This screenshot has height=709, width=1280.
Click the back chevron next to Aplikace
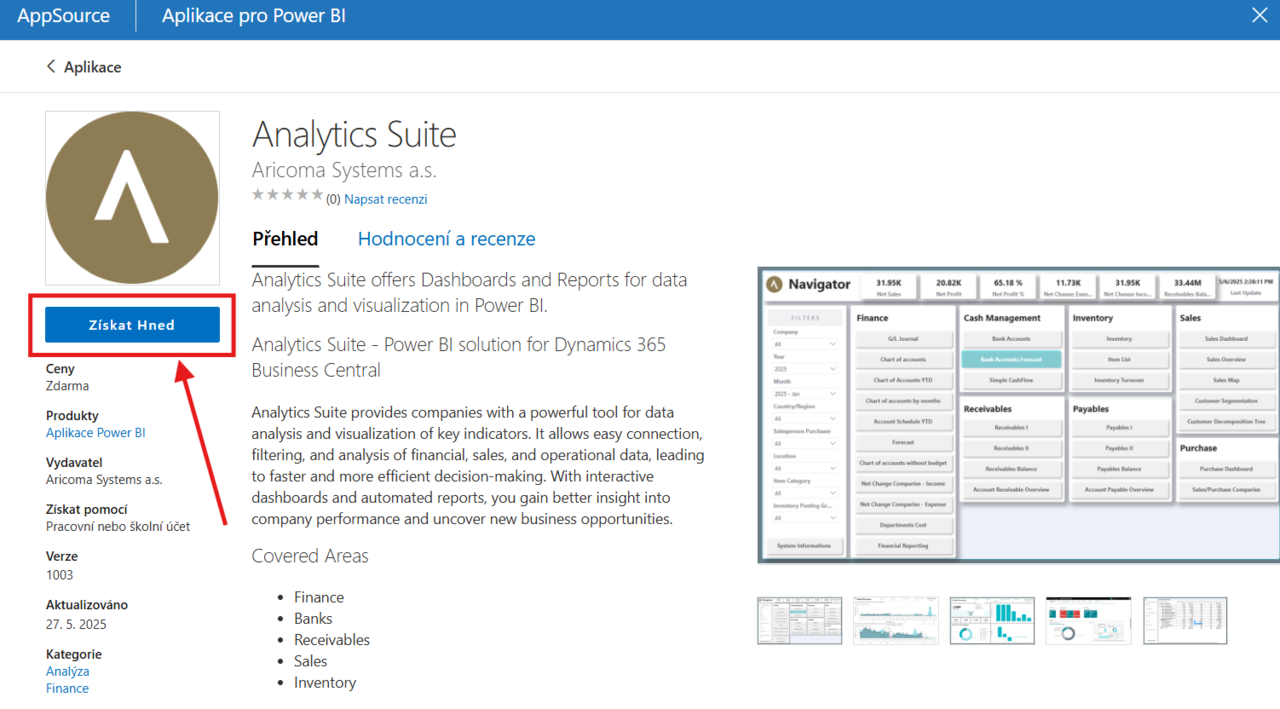51,67
